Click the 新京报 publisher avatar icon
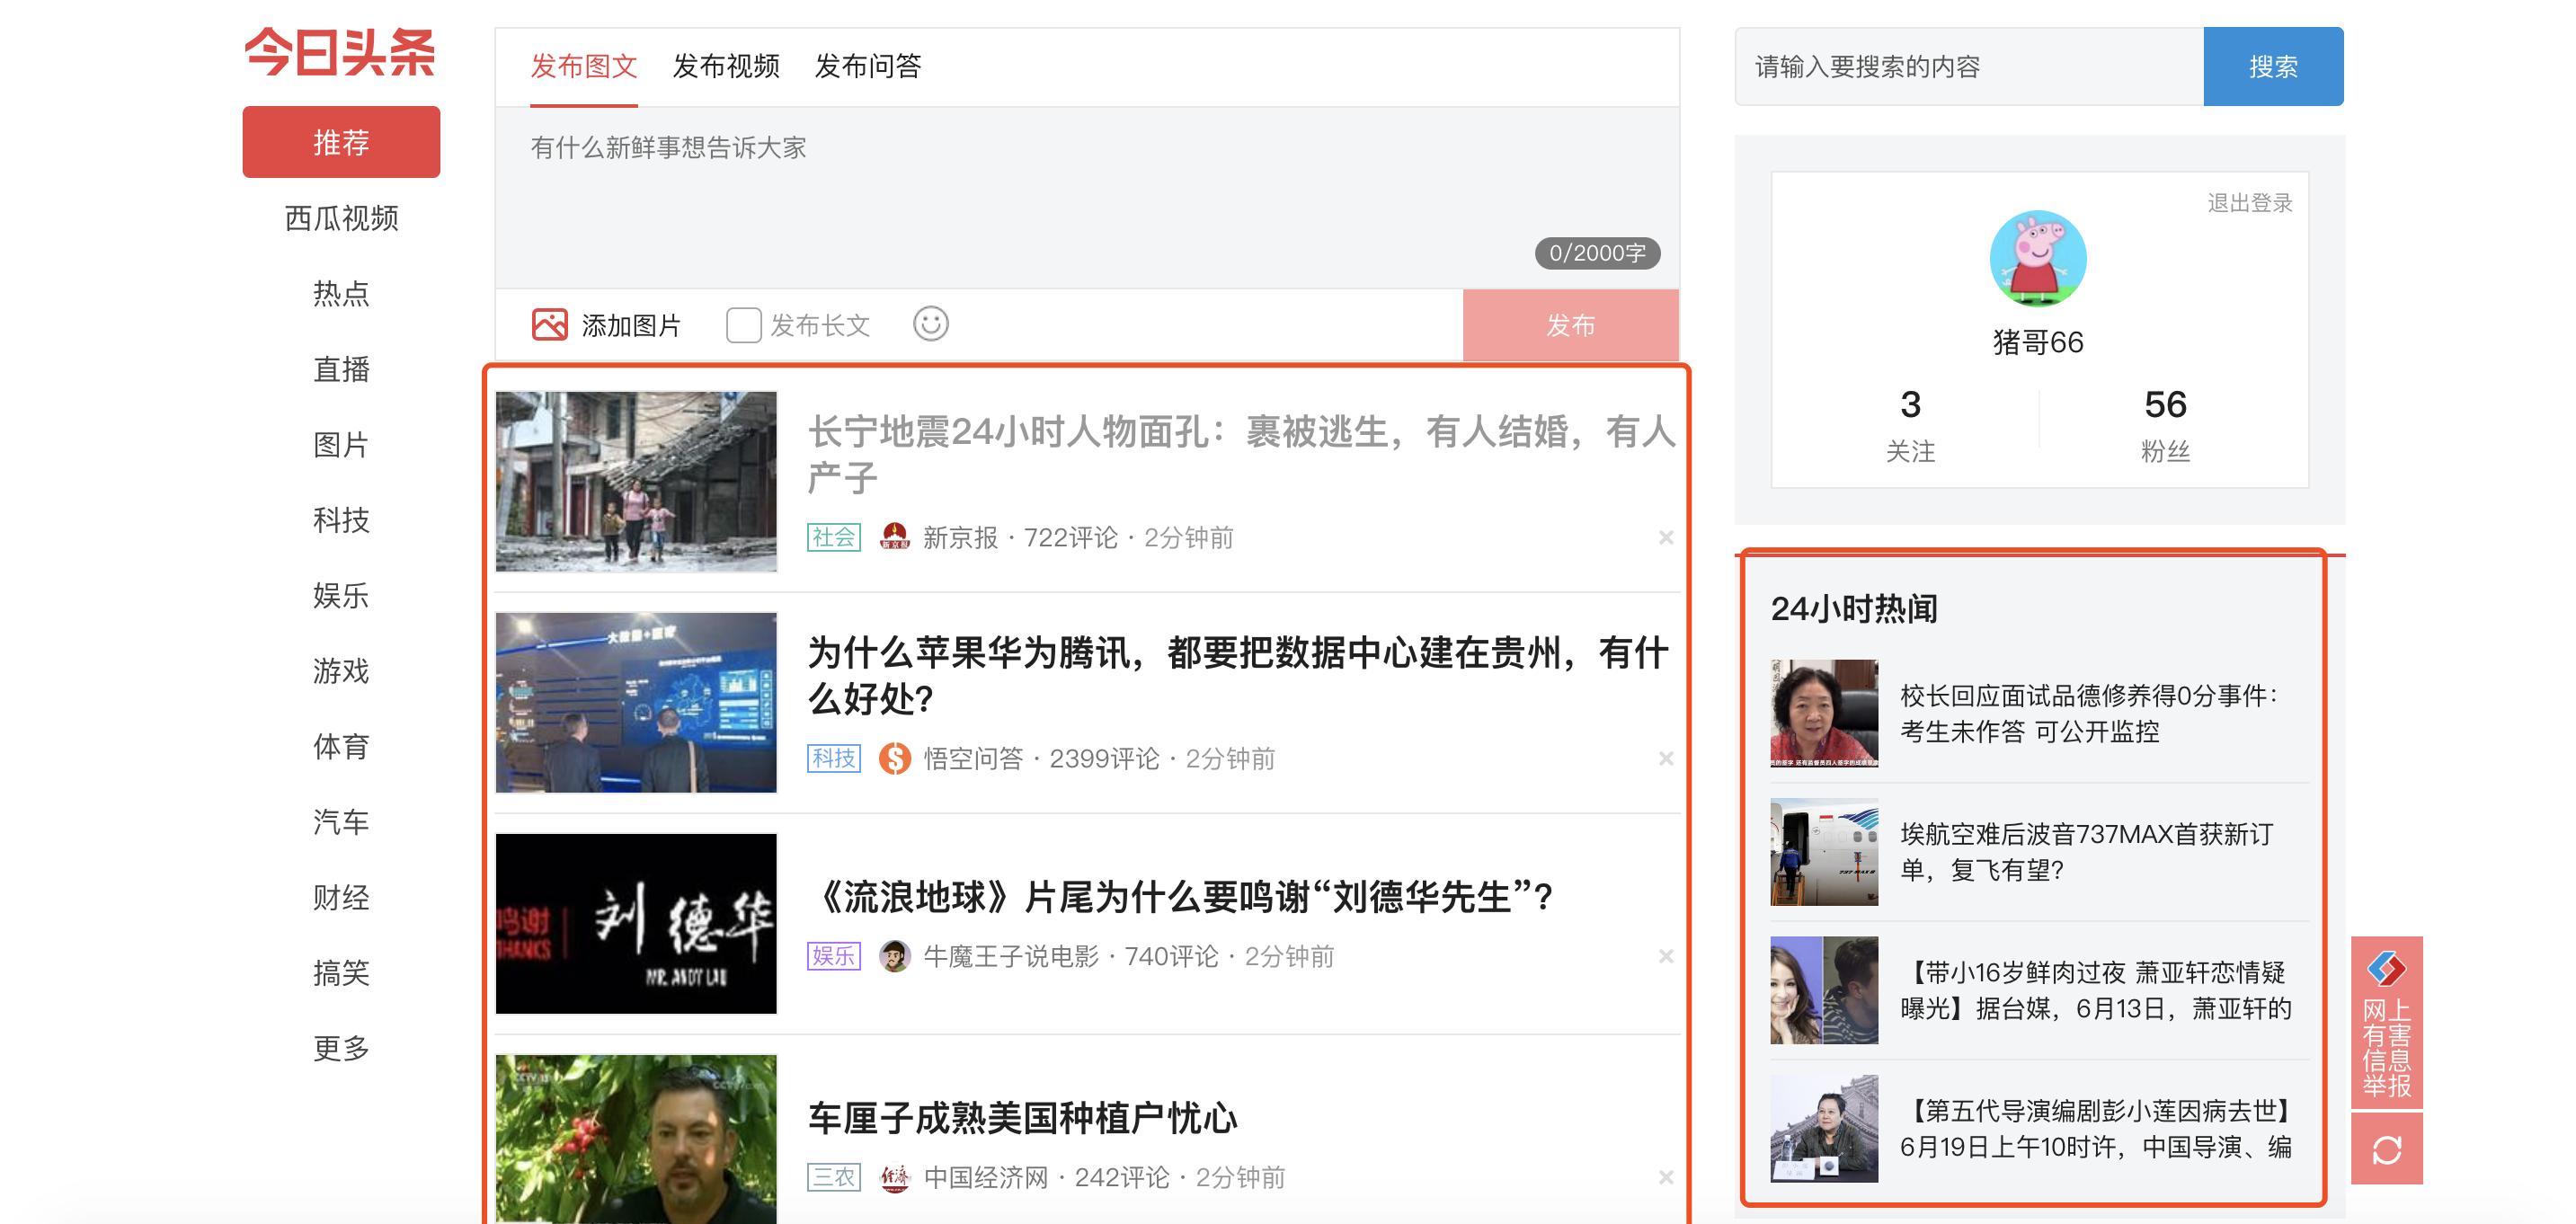Image resolution: width=2576 pixels, height=1224 pixels. [x=895, y=537]
